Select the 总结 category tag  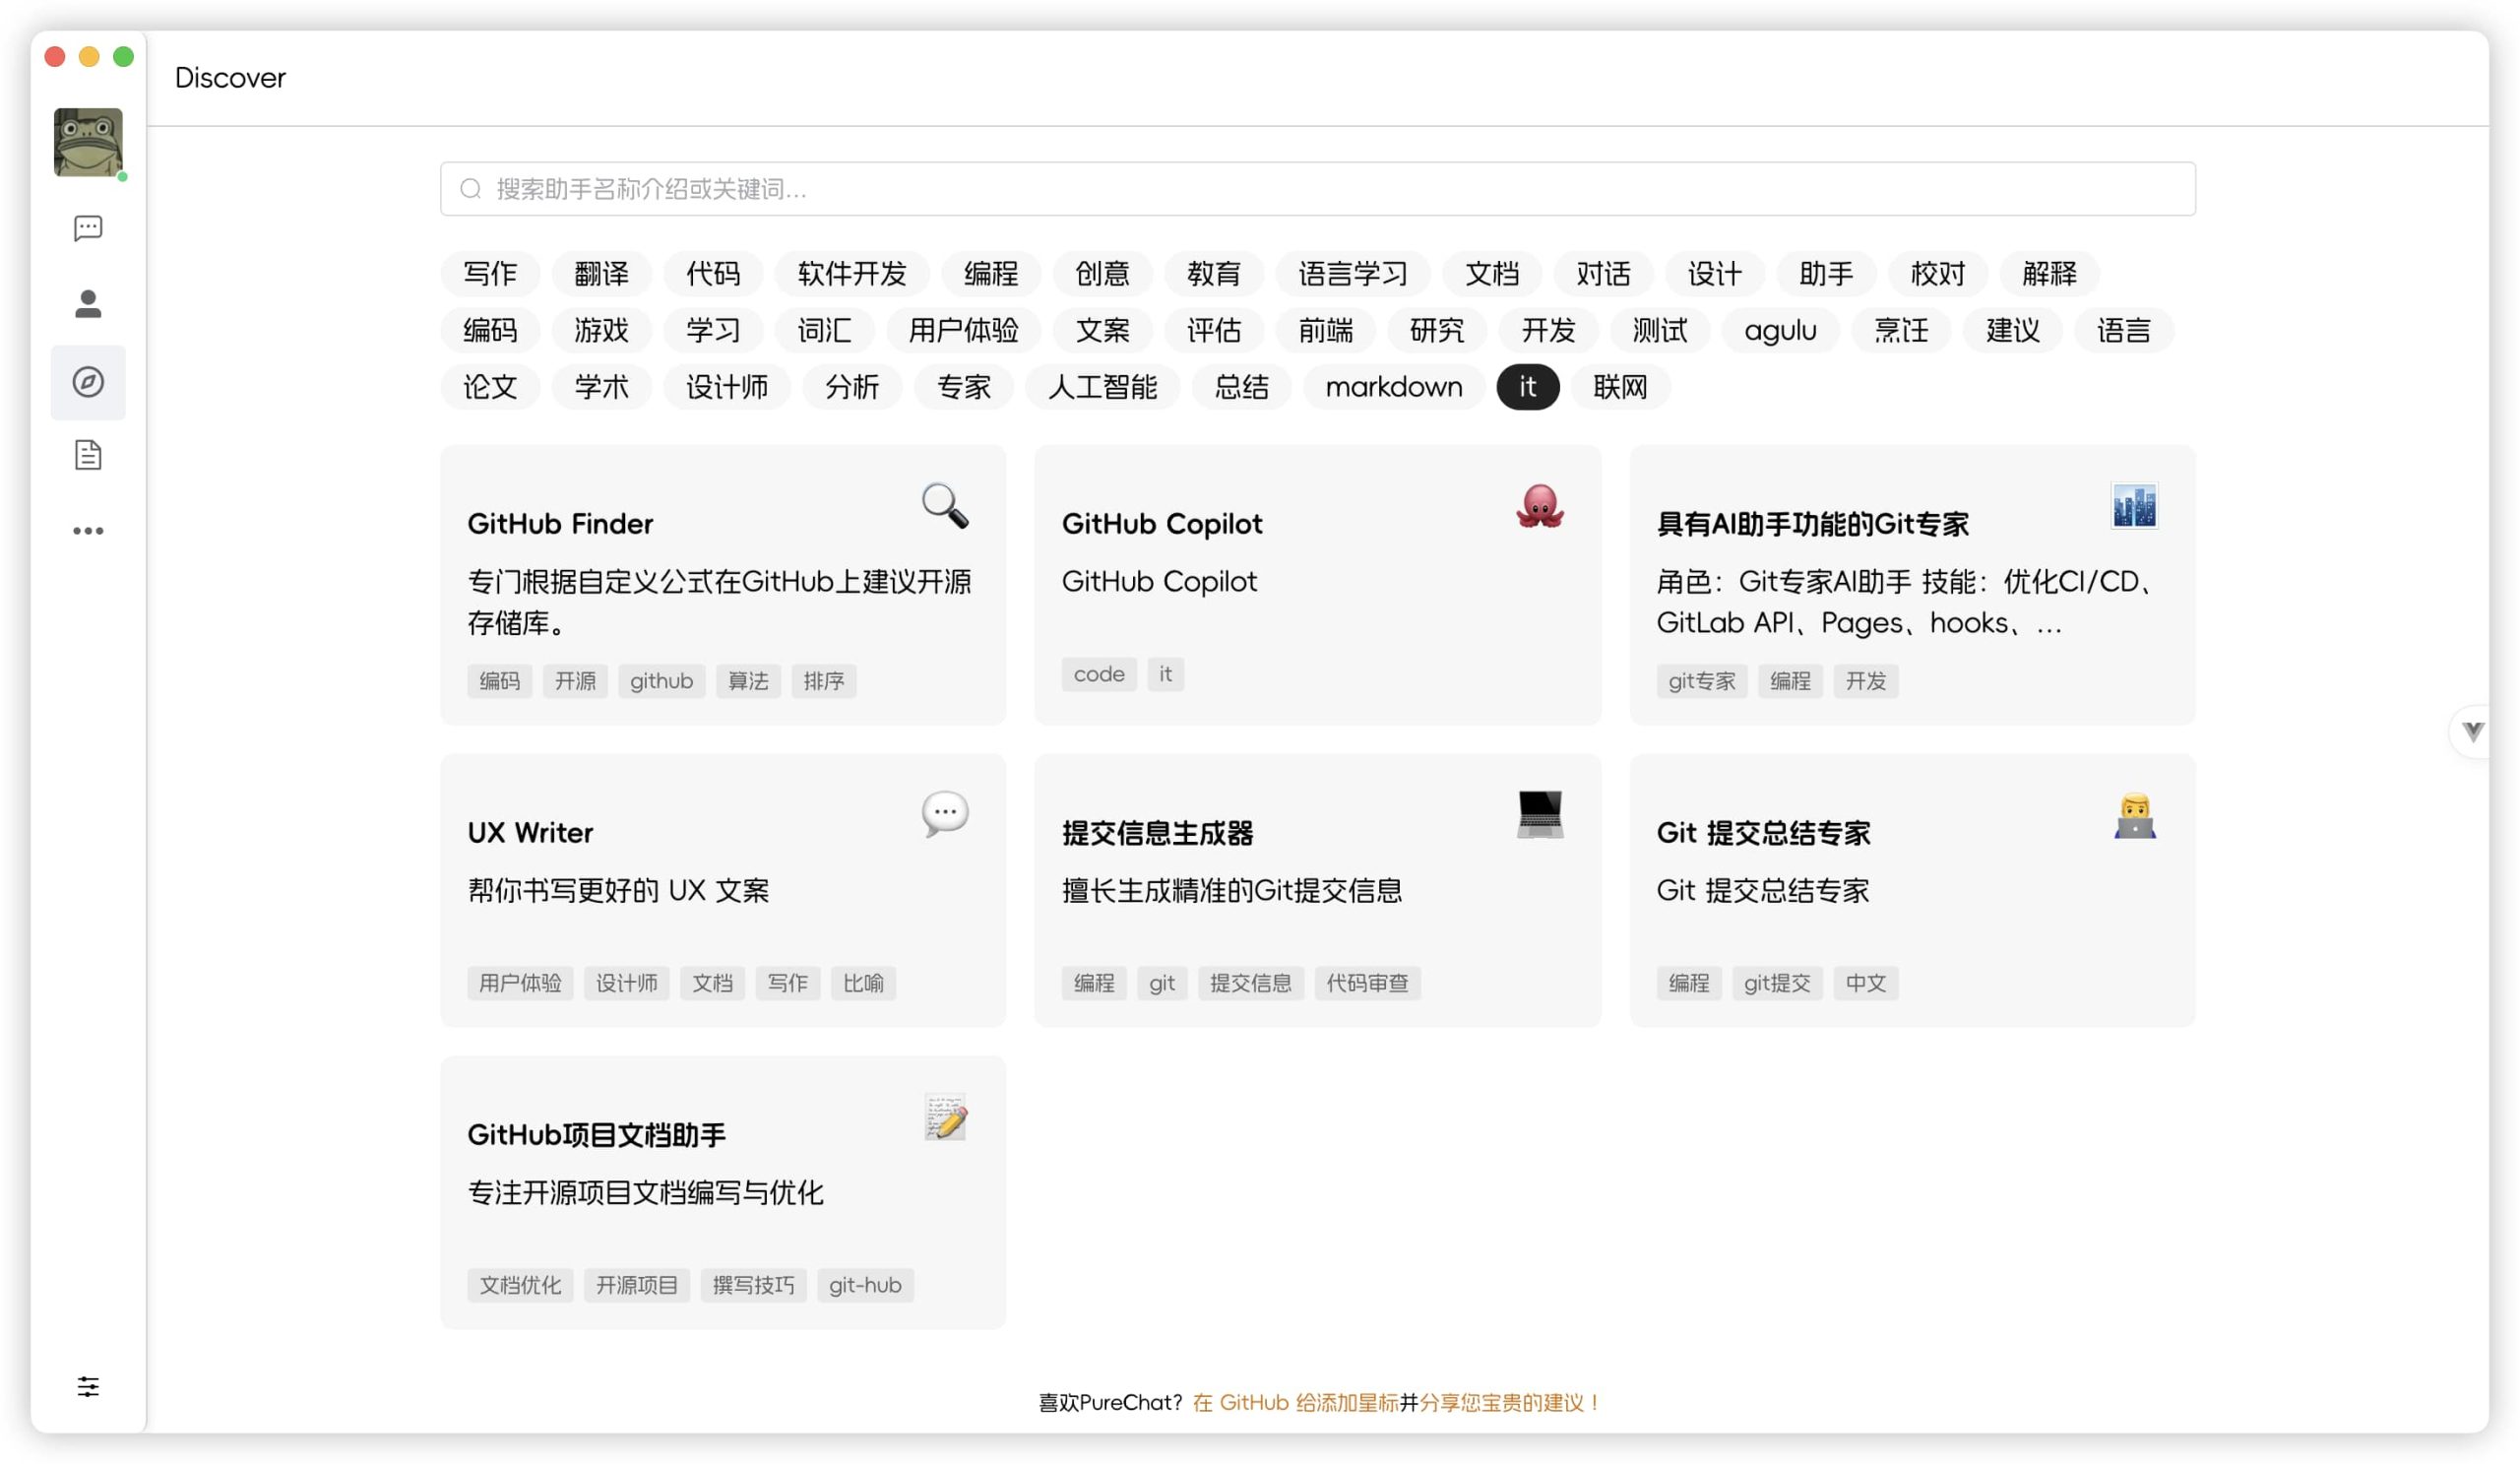[x=1241, y=387]
